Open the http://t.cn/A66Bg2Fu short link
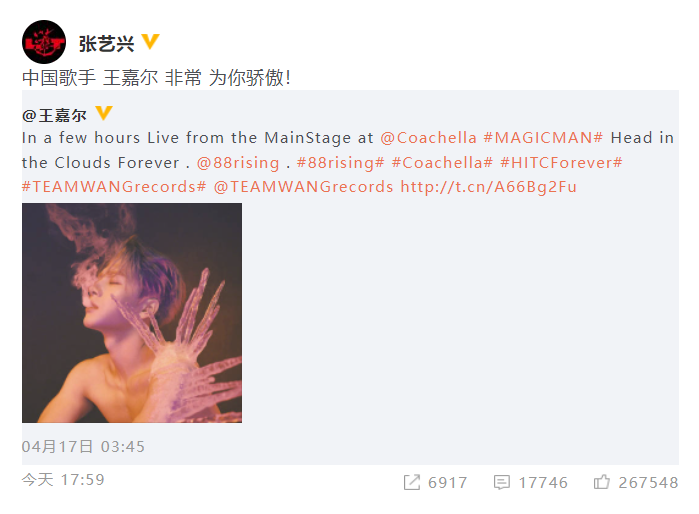This screenshot has height=514, width=699. (489, 187)
